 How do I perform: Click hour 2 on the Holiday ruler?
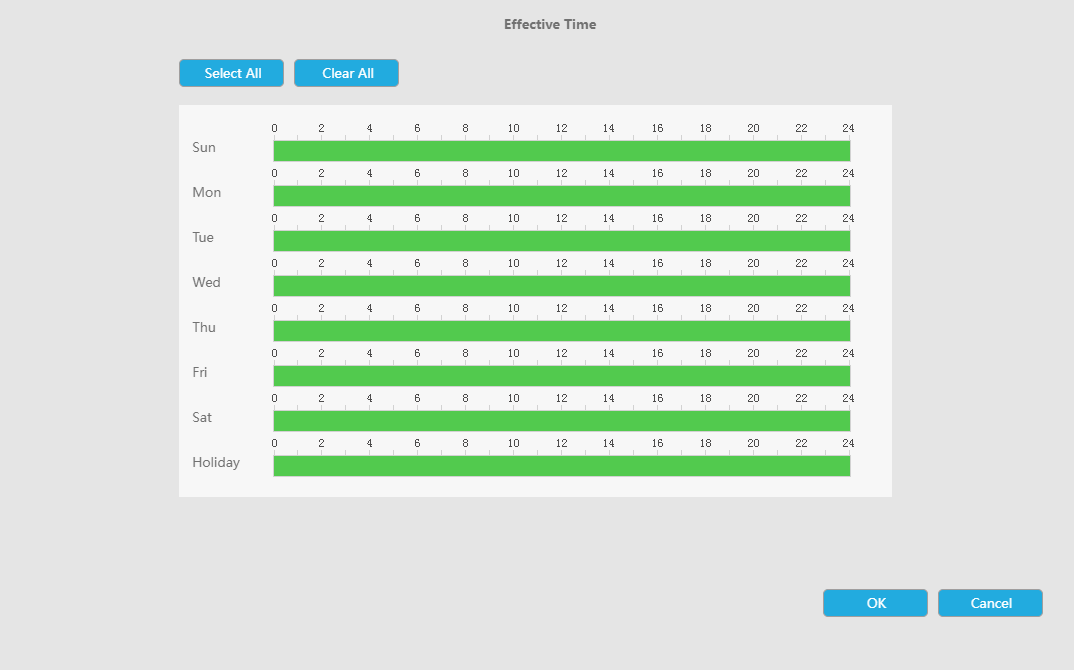click(321, 443)
